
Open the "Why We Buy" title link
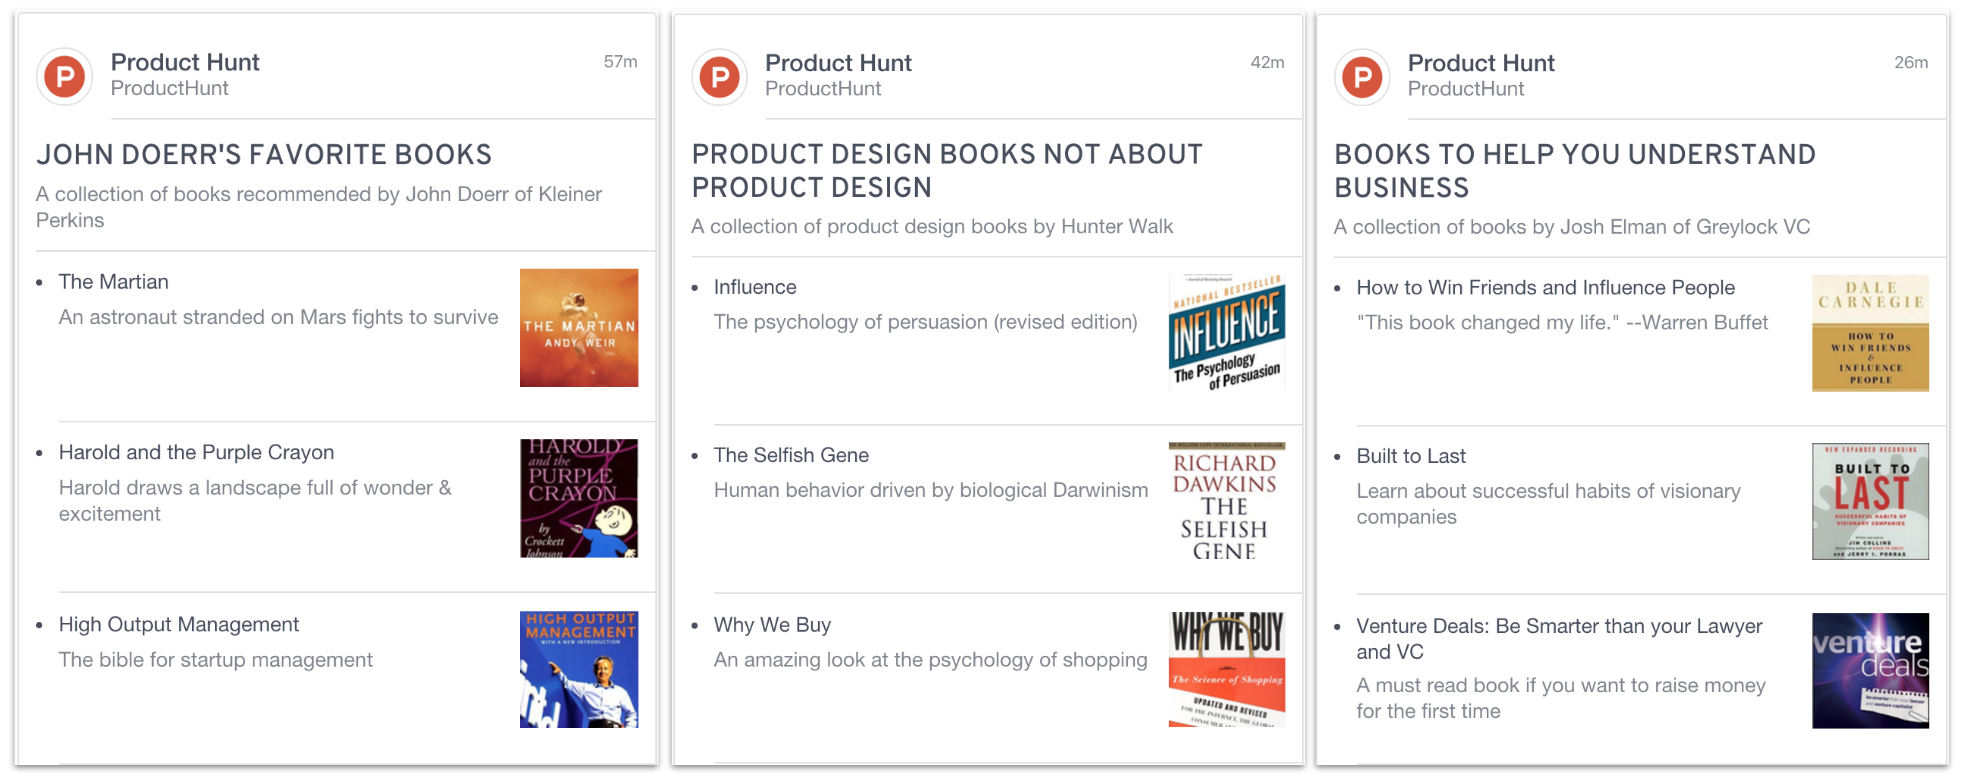pyautogui.click(x=772, y=625)
